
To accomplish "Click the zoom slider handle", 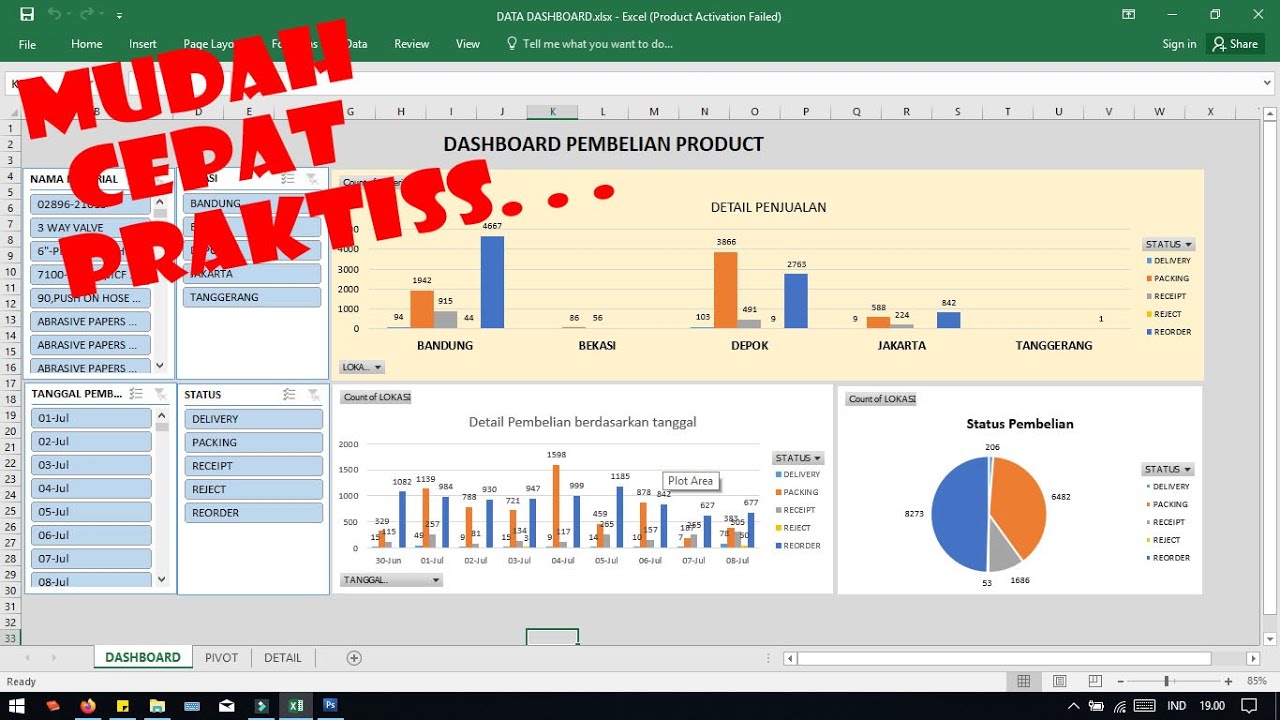I will pyautogui.click(x=1166, y=681).
